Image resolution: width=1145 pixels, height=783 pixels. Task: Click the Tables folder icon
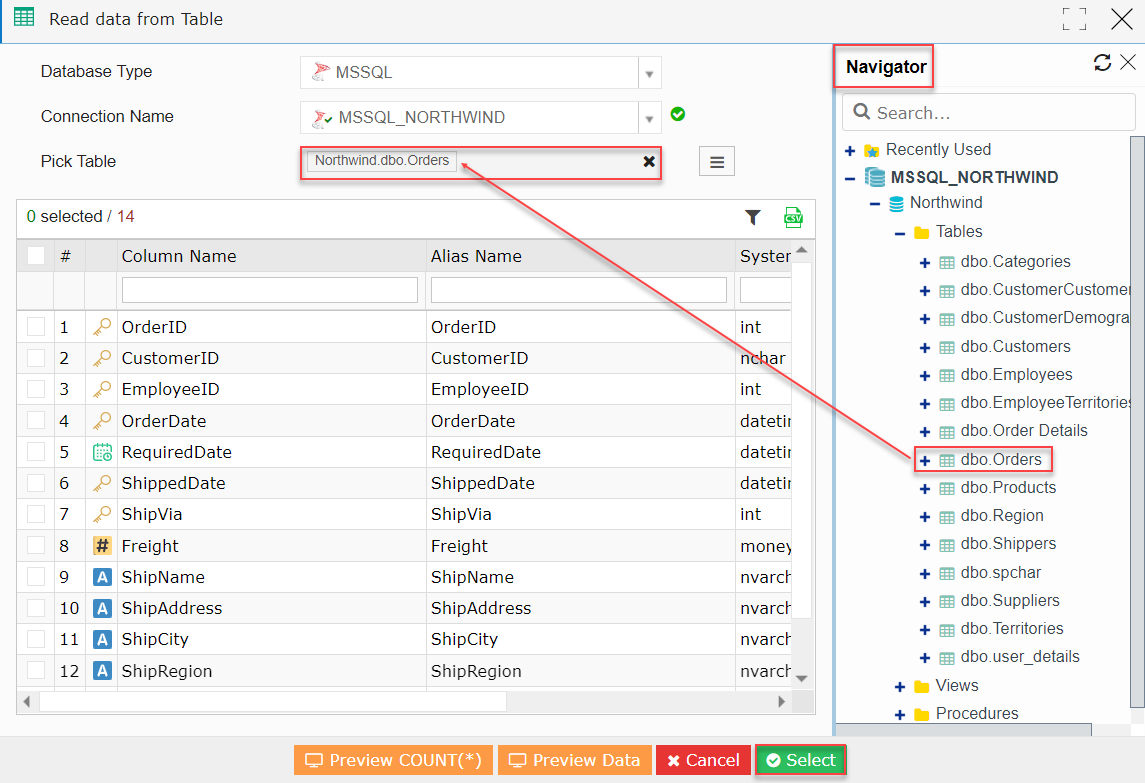coord(922,233)
